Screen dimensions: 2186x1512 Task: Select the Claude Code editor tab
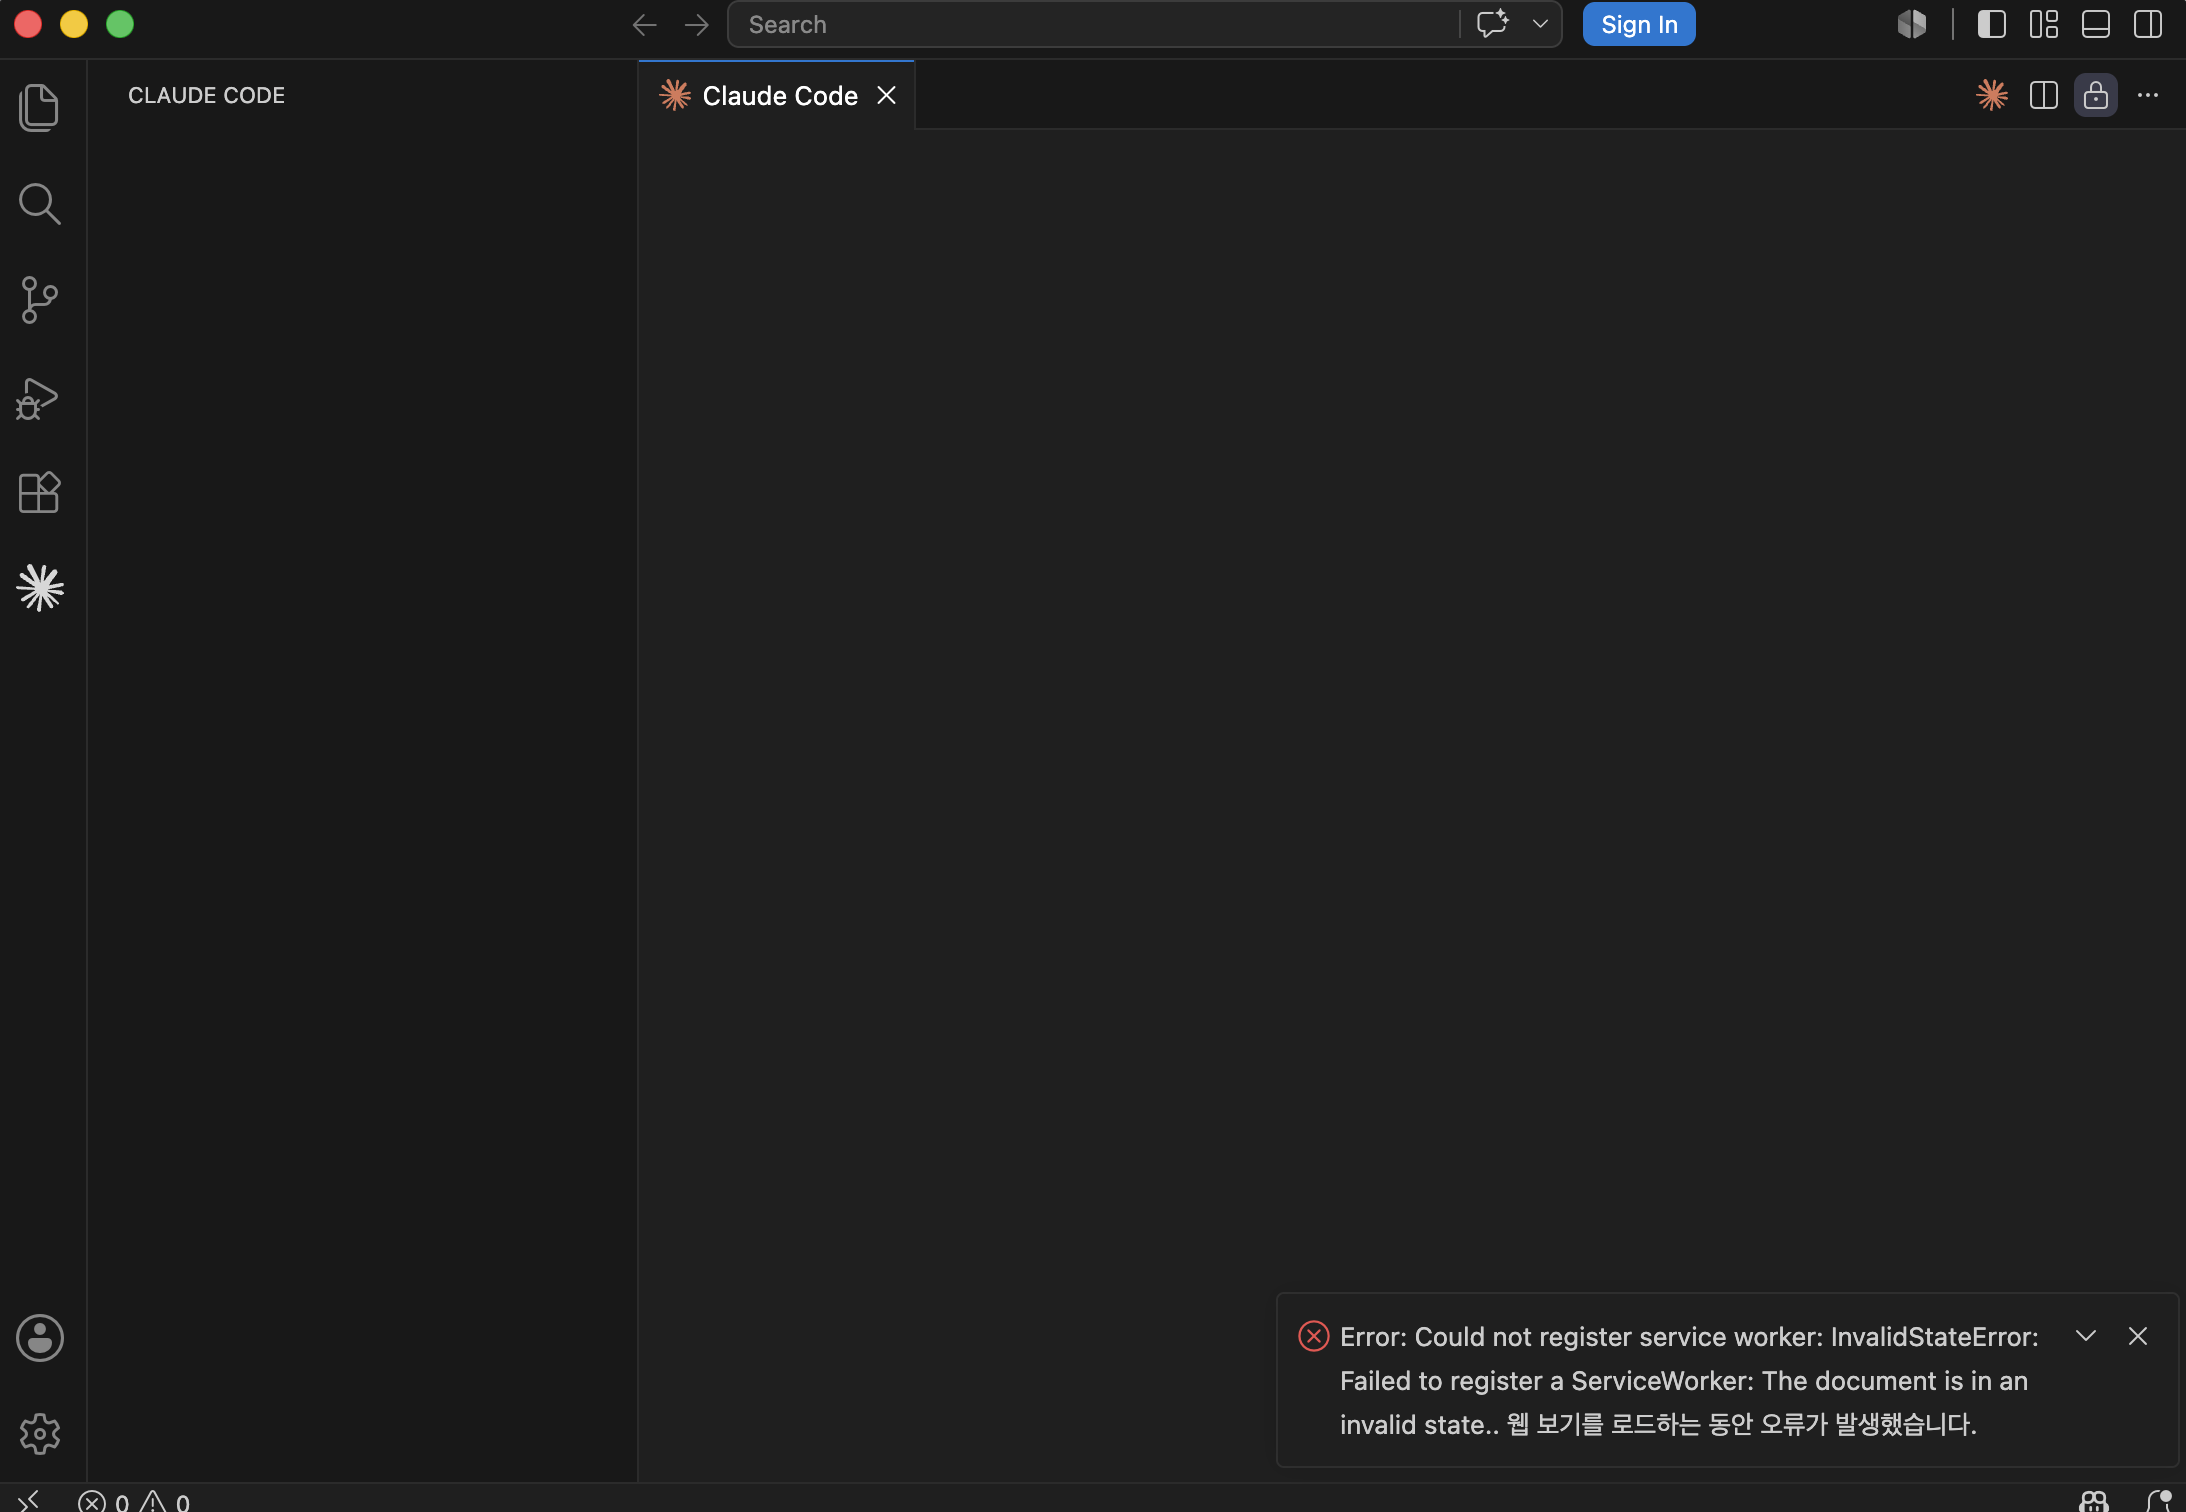pyautogui.click(x=776, y=95)
